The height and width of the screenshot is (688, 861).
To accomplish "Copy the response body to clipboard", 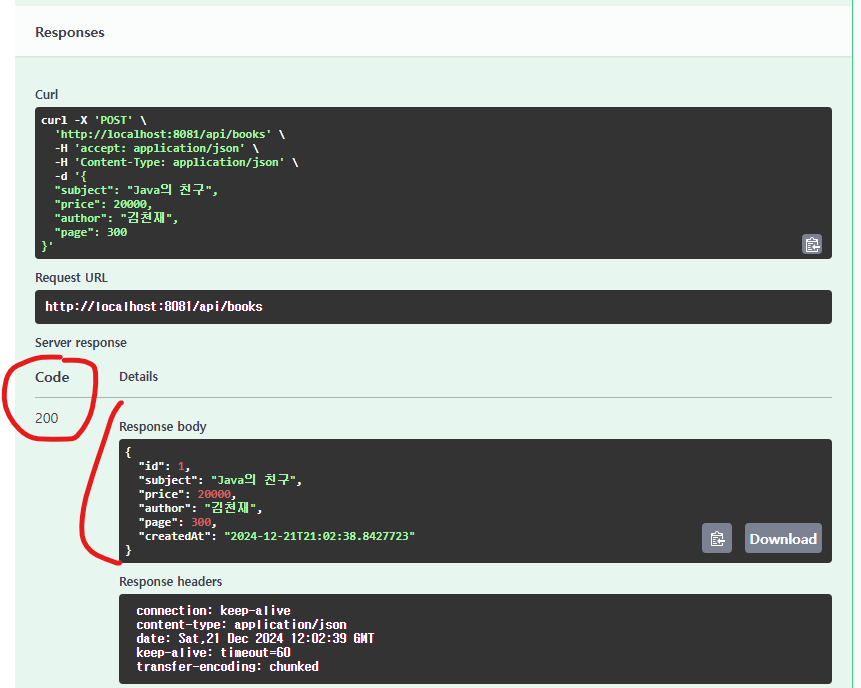I will tap(717, 538).
